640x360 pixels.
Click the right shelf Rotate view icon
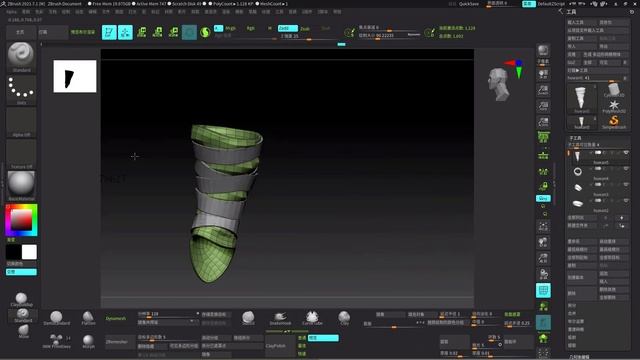point(543,274)
